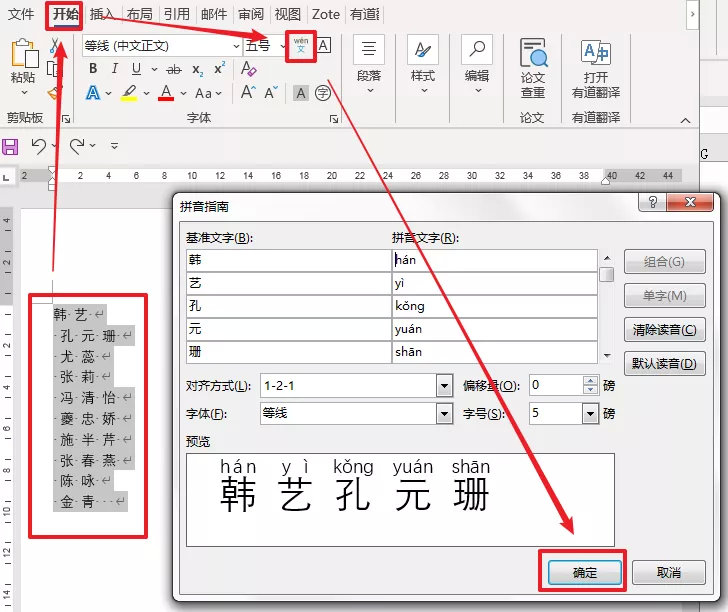Open the font size dropdown
The height and width of the screenshot is (612, 728).
[x=282, y=46]
